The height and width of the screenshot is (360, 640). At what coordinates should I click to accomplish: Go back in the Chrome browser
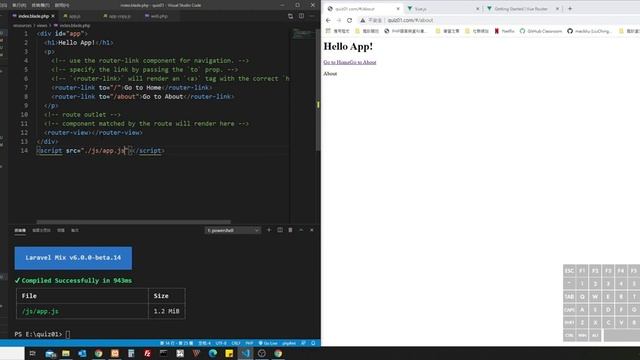pyautogui.click(x=328, y=20)
